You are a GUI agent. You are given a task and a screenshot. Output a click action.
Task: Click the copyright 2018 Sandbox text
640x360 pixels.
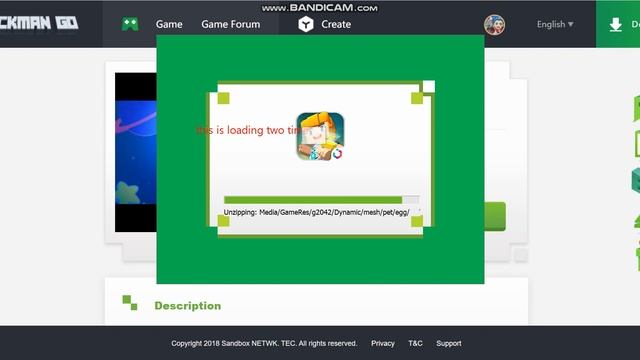tap(264, 344)
